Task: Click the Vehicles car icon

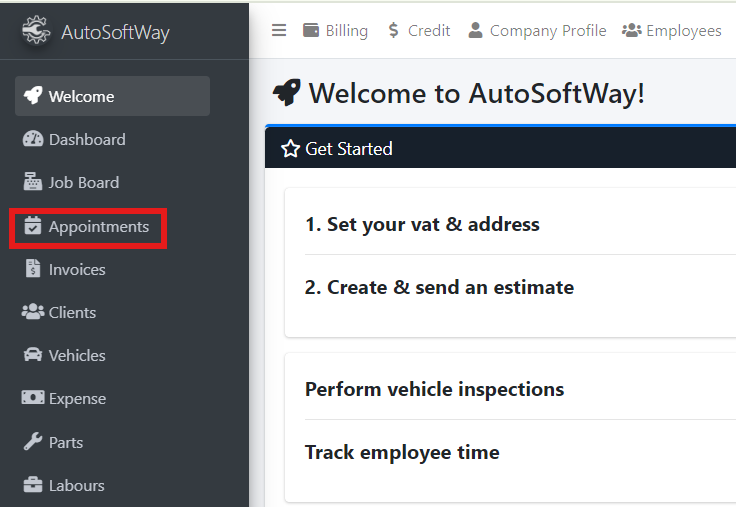Action: [33, 354]
